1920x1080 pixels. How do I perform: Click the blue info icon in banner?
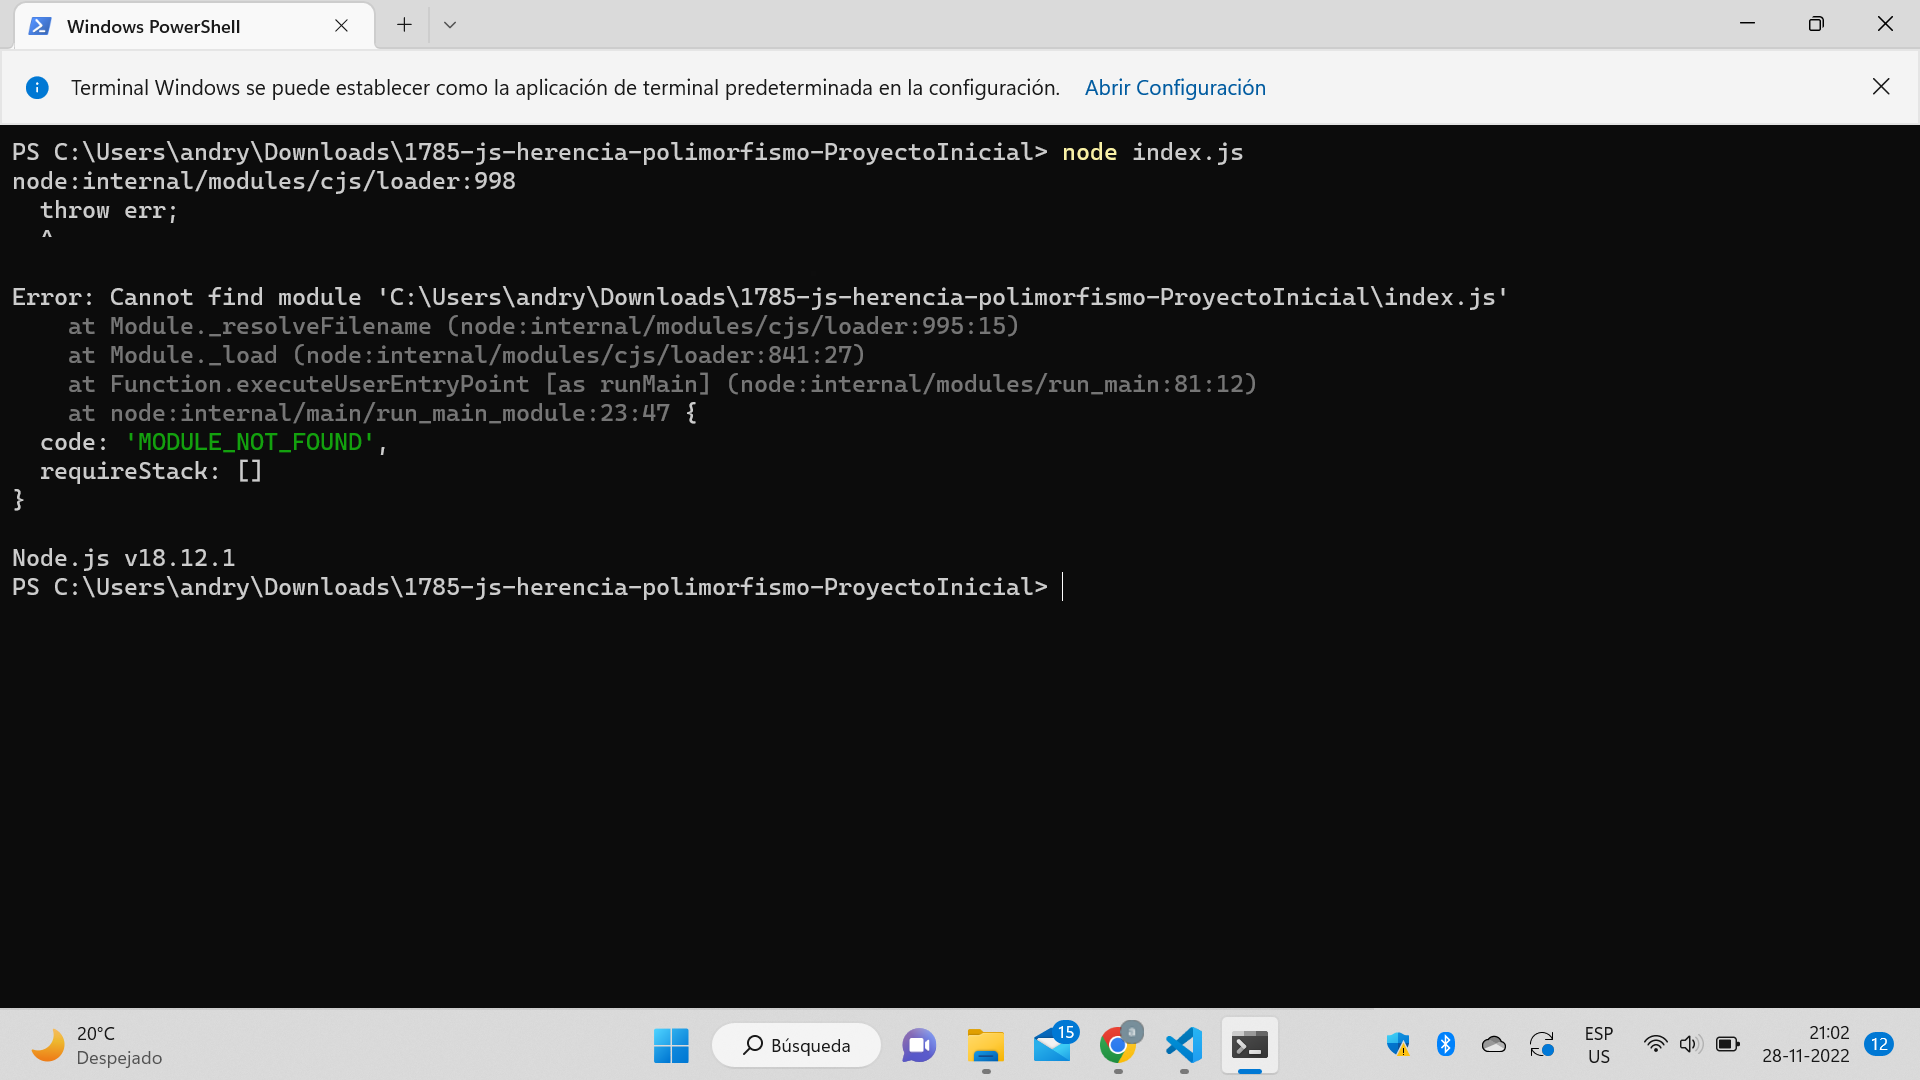[37, 88]
